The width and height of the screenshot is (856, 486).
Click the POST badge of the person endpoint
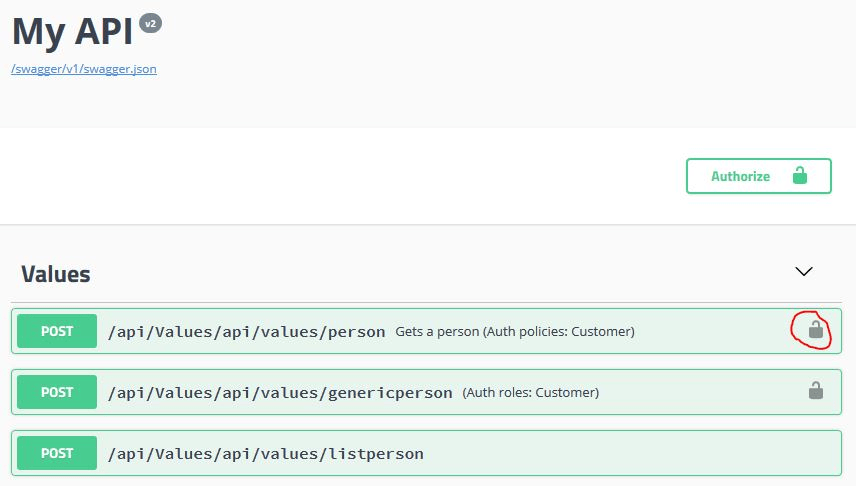57,331
